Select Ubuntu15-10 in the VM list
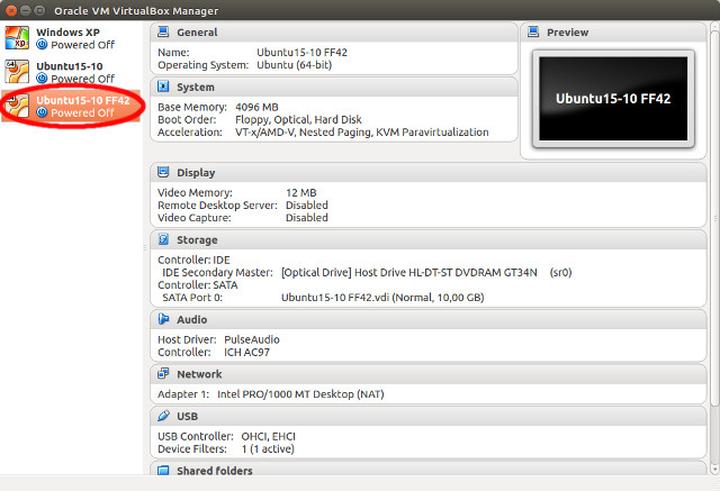This screenshot has height=491, width=720. (72, 72)
